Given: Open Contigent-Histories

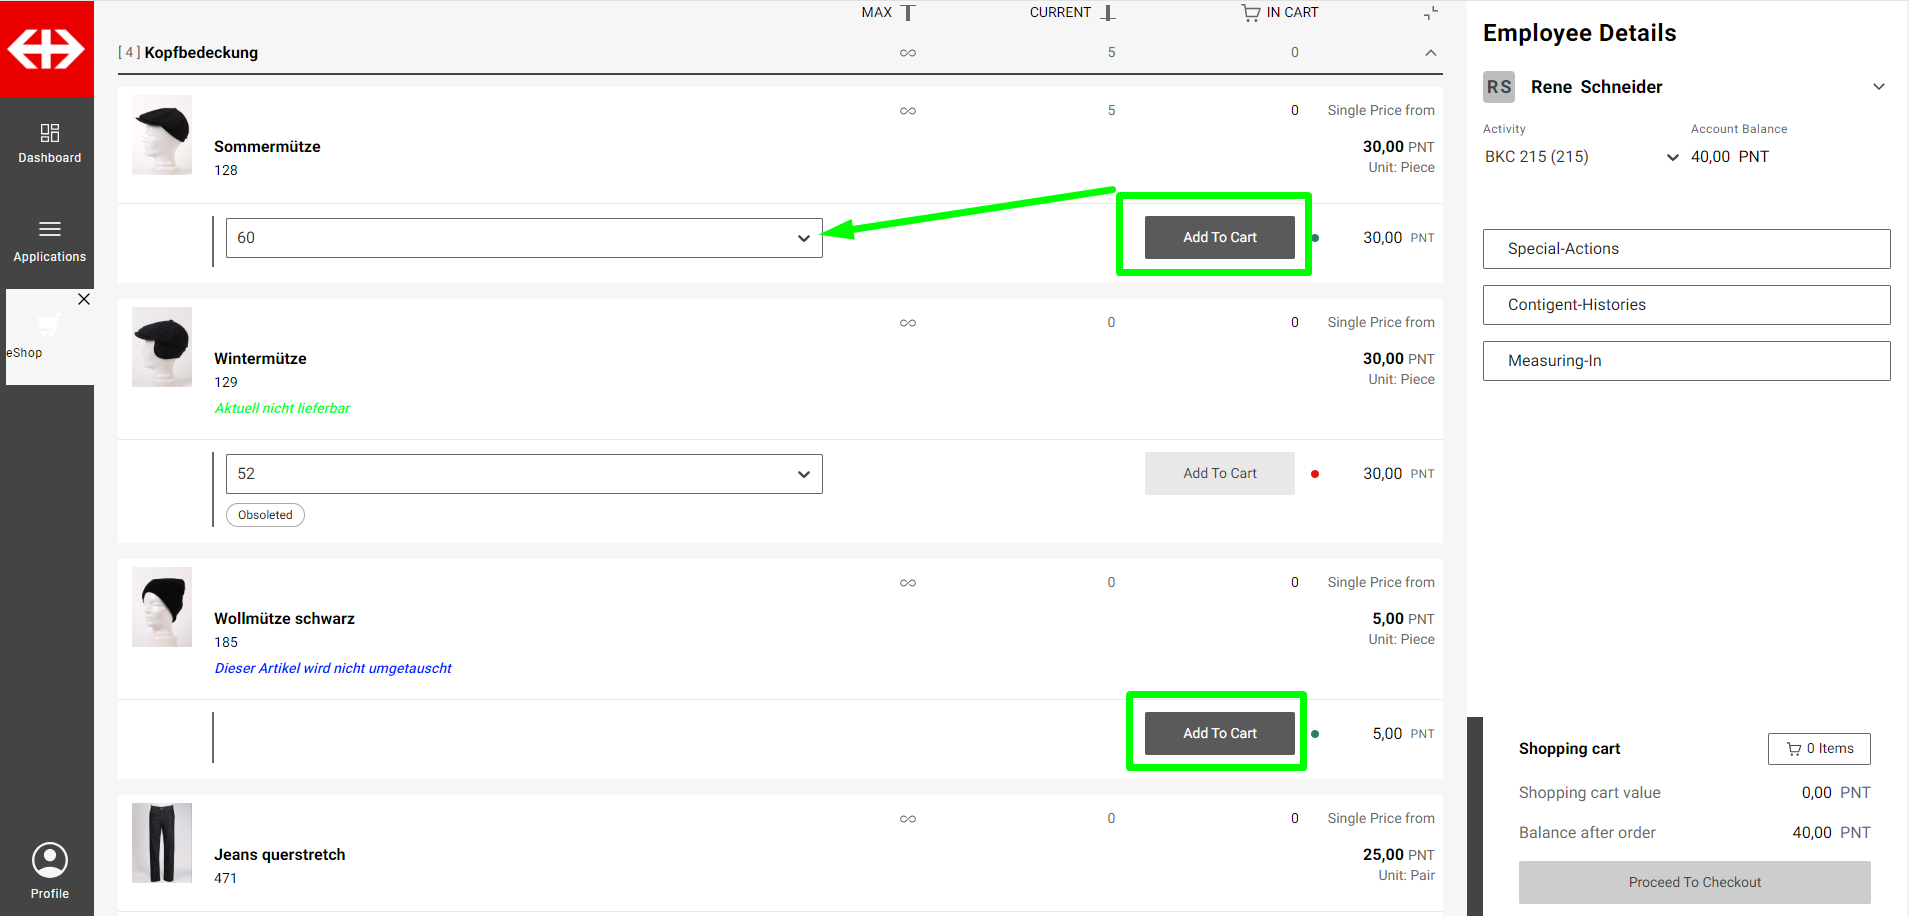Looking at the screenshot, I should point(1686,305).
